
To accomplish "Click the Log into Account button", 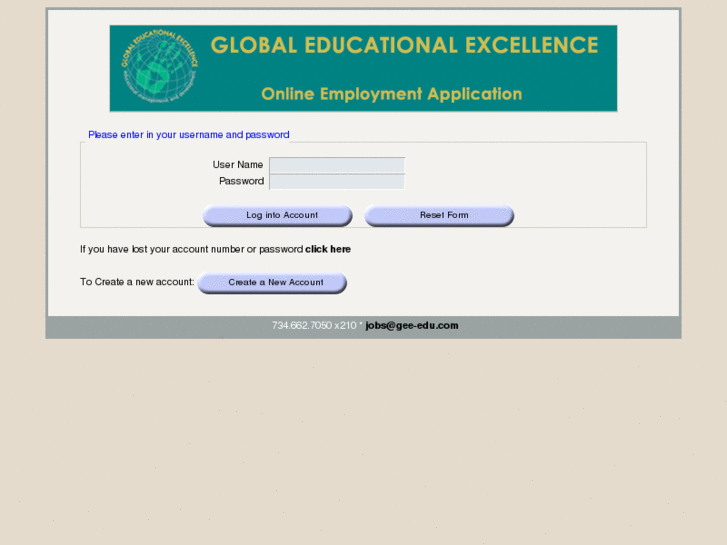I will 278,216.
